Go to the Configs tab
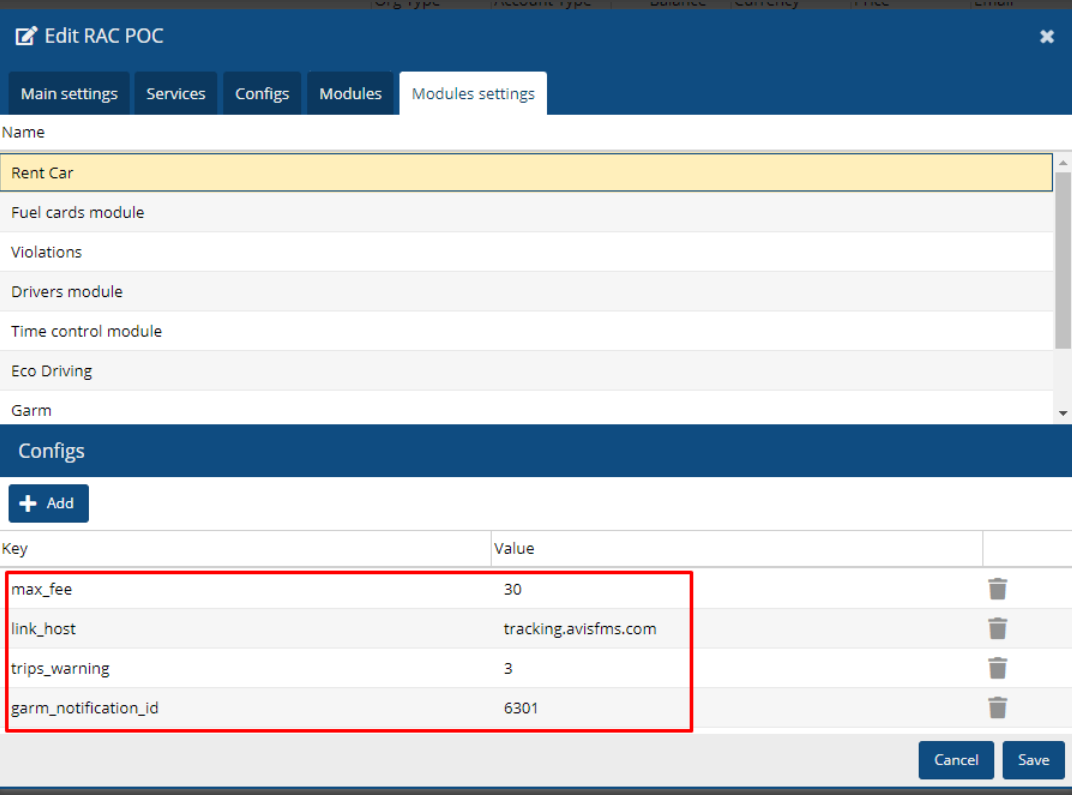 [x=262, y=94]
